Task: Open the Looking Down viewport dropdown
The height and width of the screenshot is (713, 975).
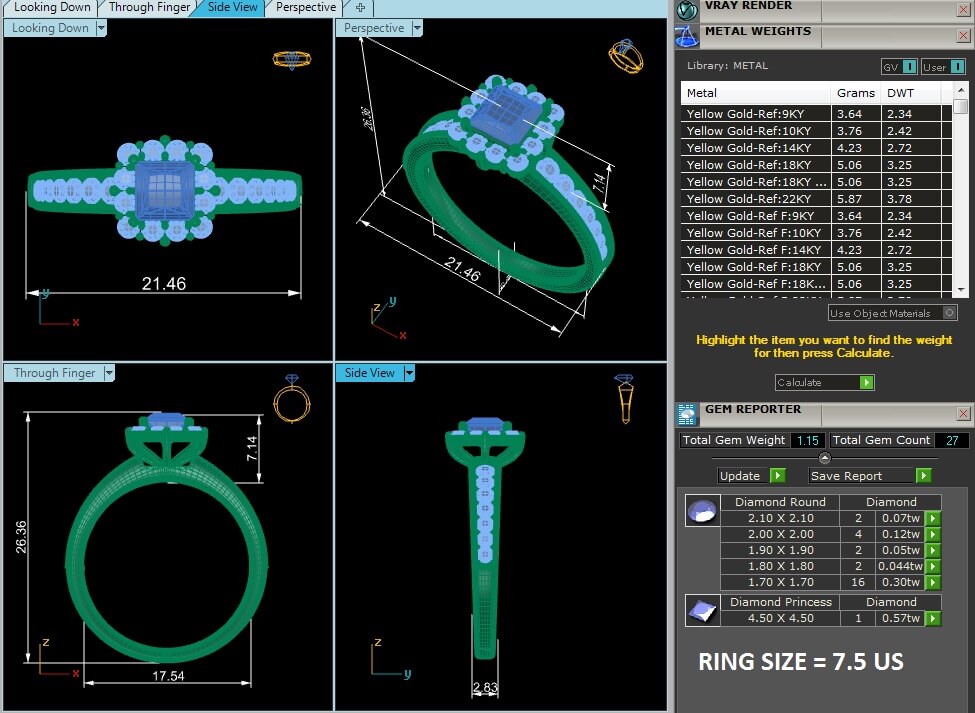Action: [x=101, y=28]
